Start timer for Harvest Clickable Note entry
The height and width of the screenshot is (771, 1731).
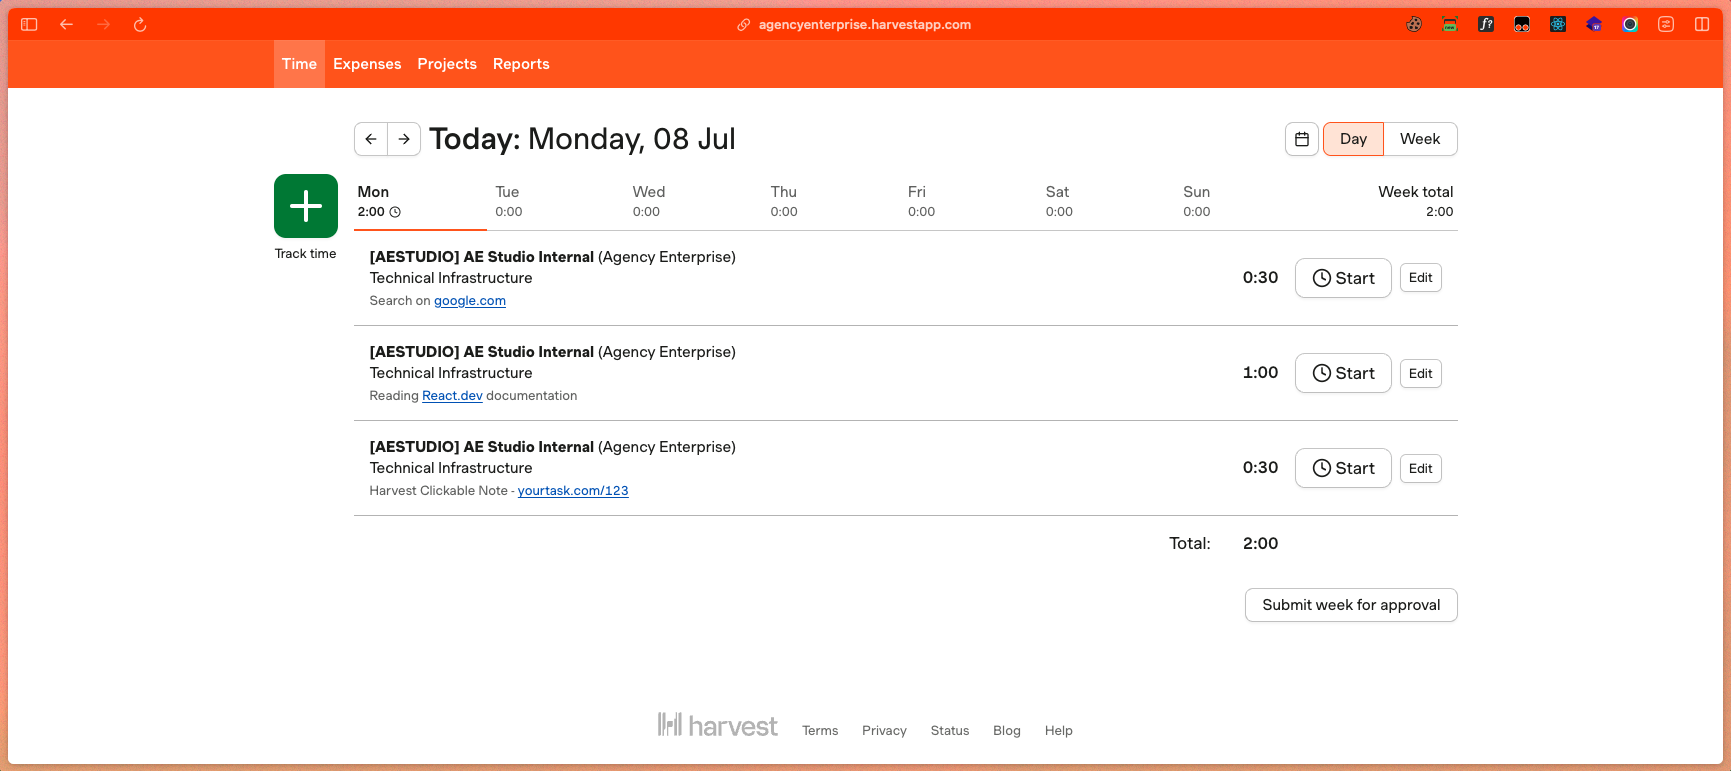click(x=1343, y=468)
